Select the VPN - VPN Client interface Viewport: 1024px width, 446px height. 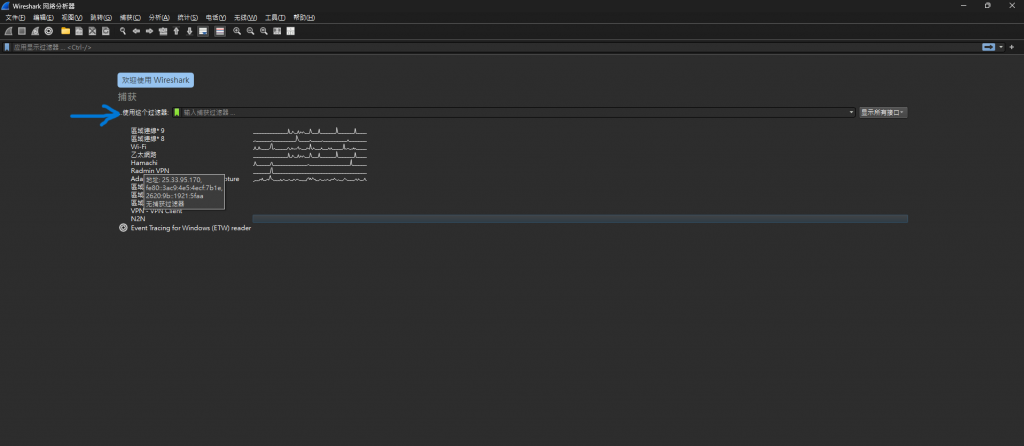point(156,211)
